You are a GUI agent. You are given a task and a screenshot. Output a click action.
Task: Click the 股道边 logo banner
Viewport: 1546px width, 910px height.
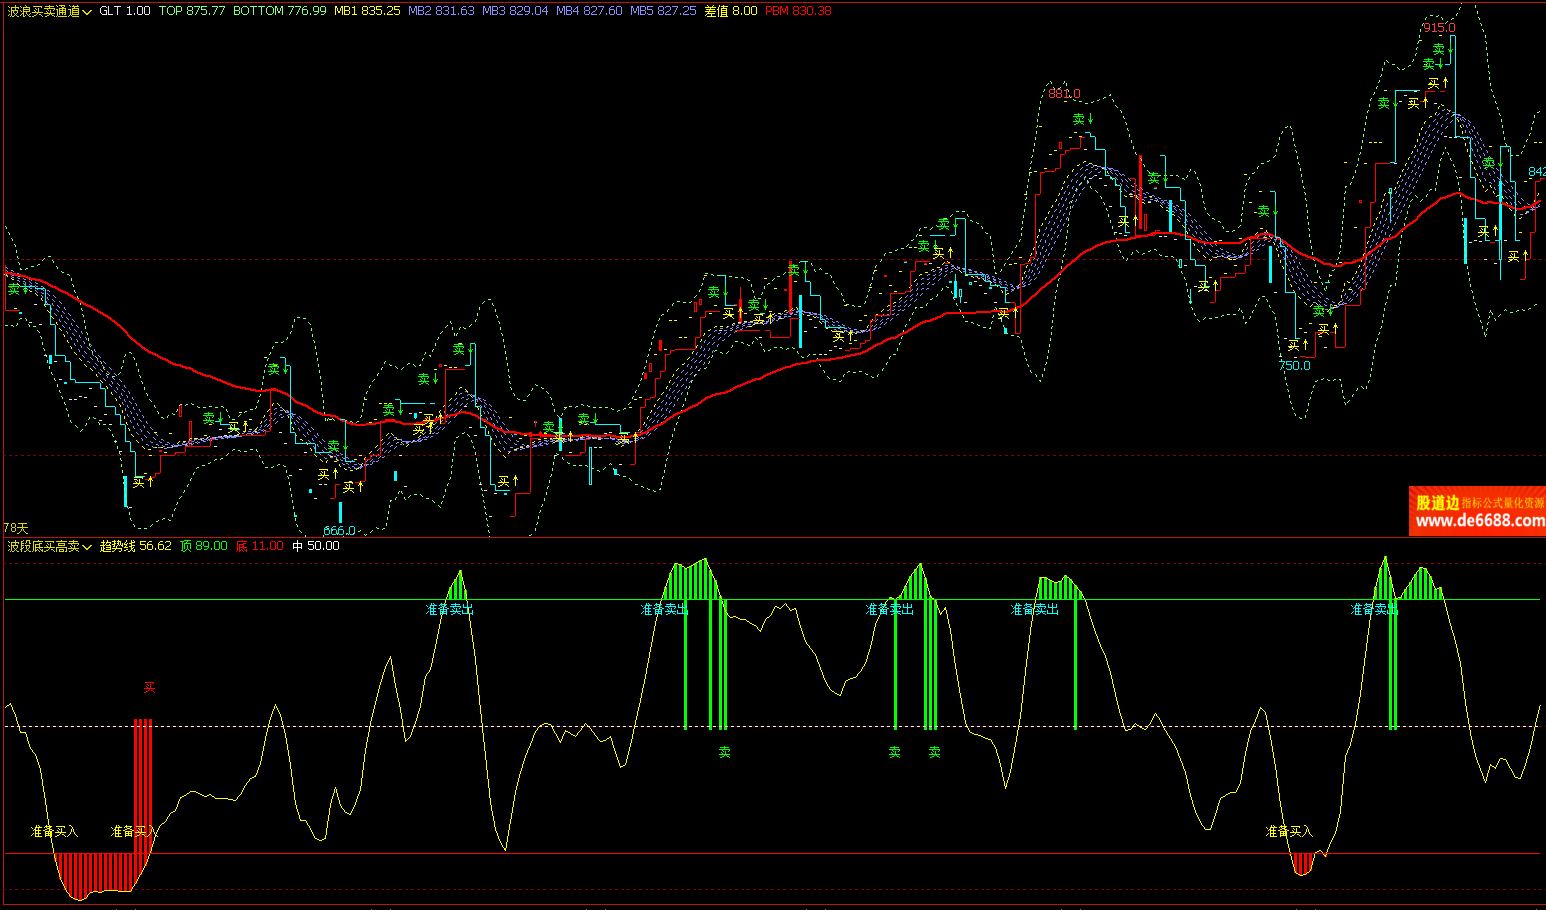pos(1437,503)
